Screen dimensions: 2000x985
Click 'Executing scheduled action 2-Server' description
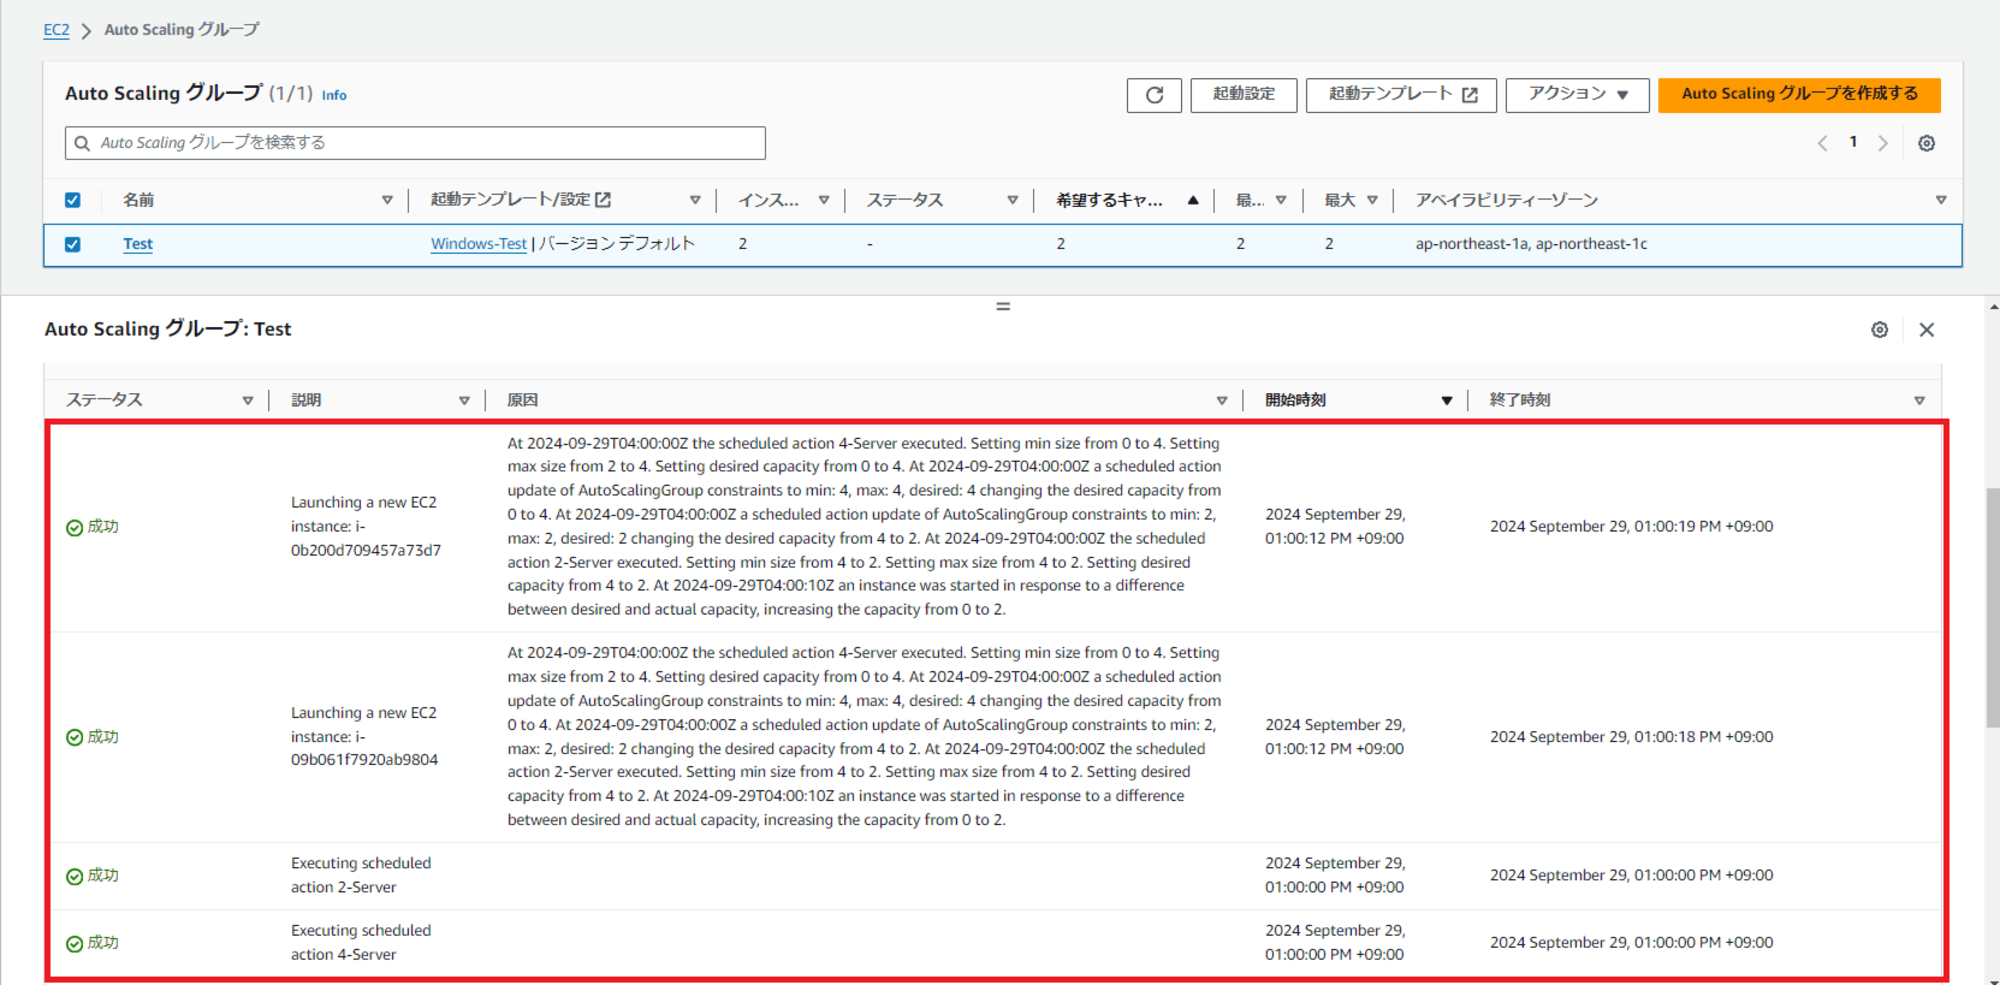(361, 875)
